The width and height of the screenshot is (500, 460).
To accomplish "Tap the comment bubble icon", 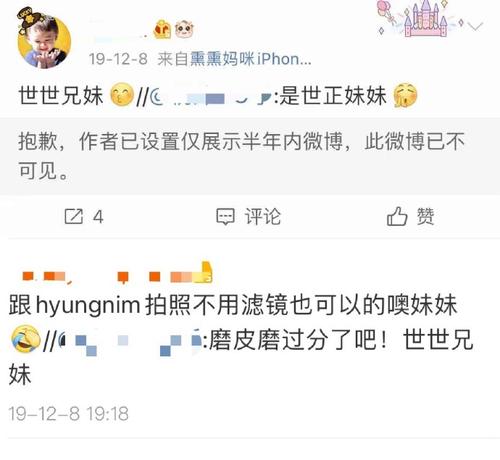I will (225, 217).
